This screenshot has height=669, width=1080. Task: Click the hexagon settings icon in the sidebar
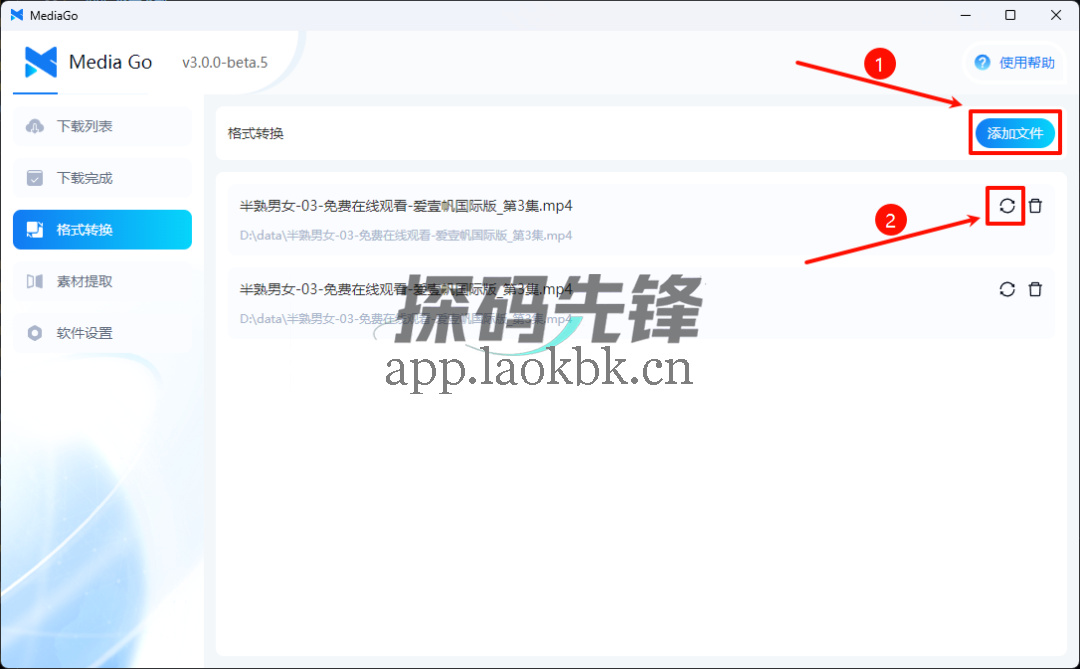34,333
